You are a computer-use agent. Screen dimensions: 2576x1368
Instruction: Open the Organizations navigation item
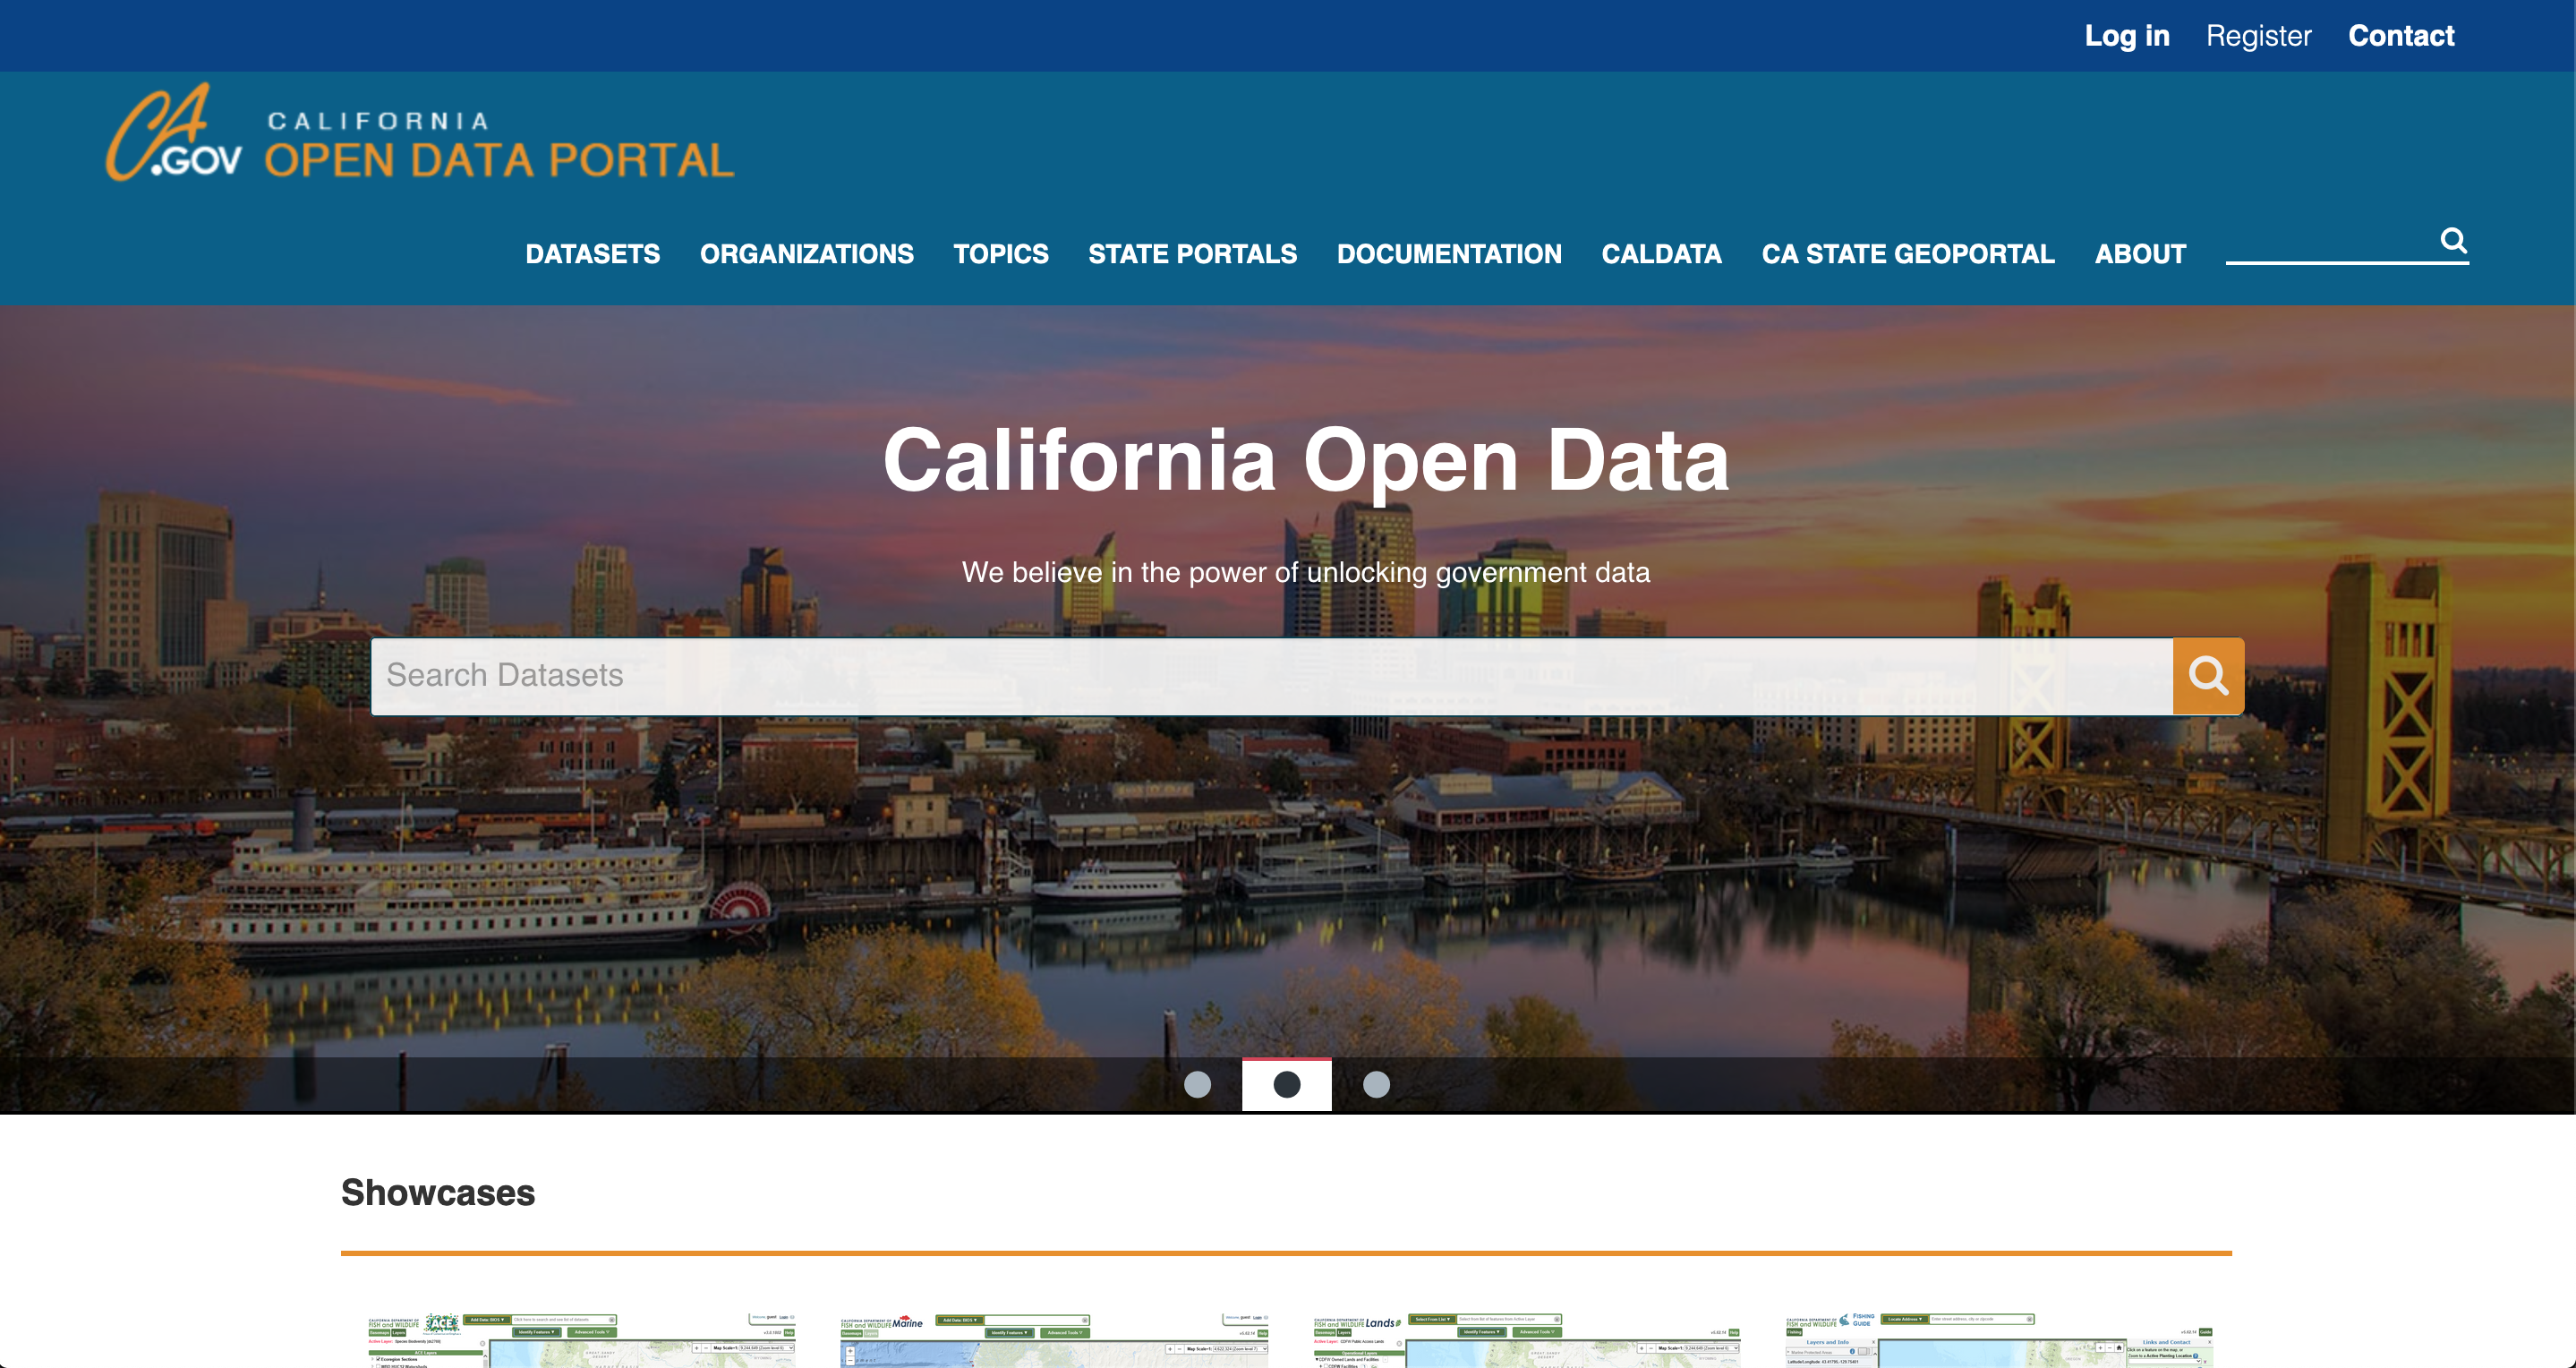[x=806, y=254]
